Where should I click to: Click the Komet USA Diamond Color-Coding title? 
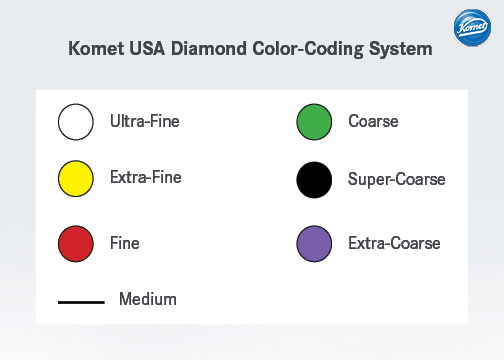tap(250, 49)
